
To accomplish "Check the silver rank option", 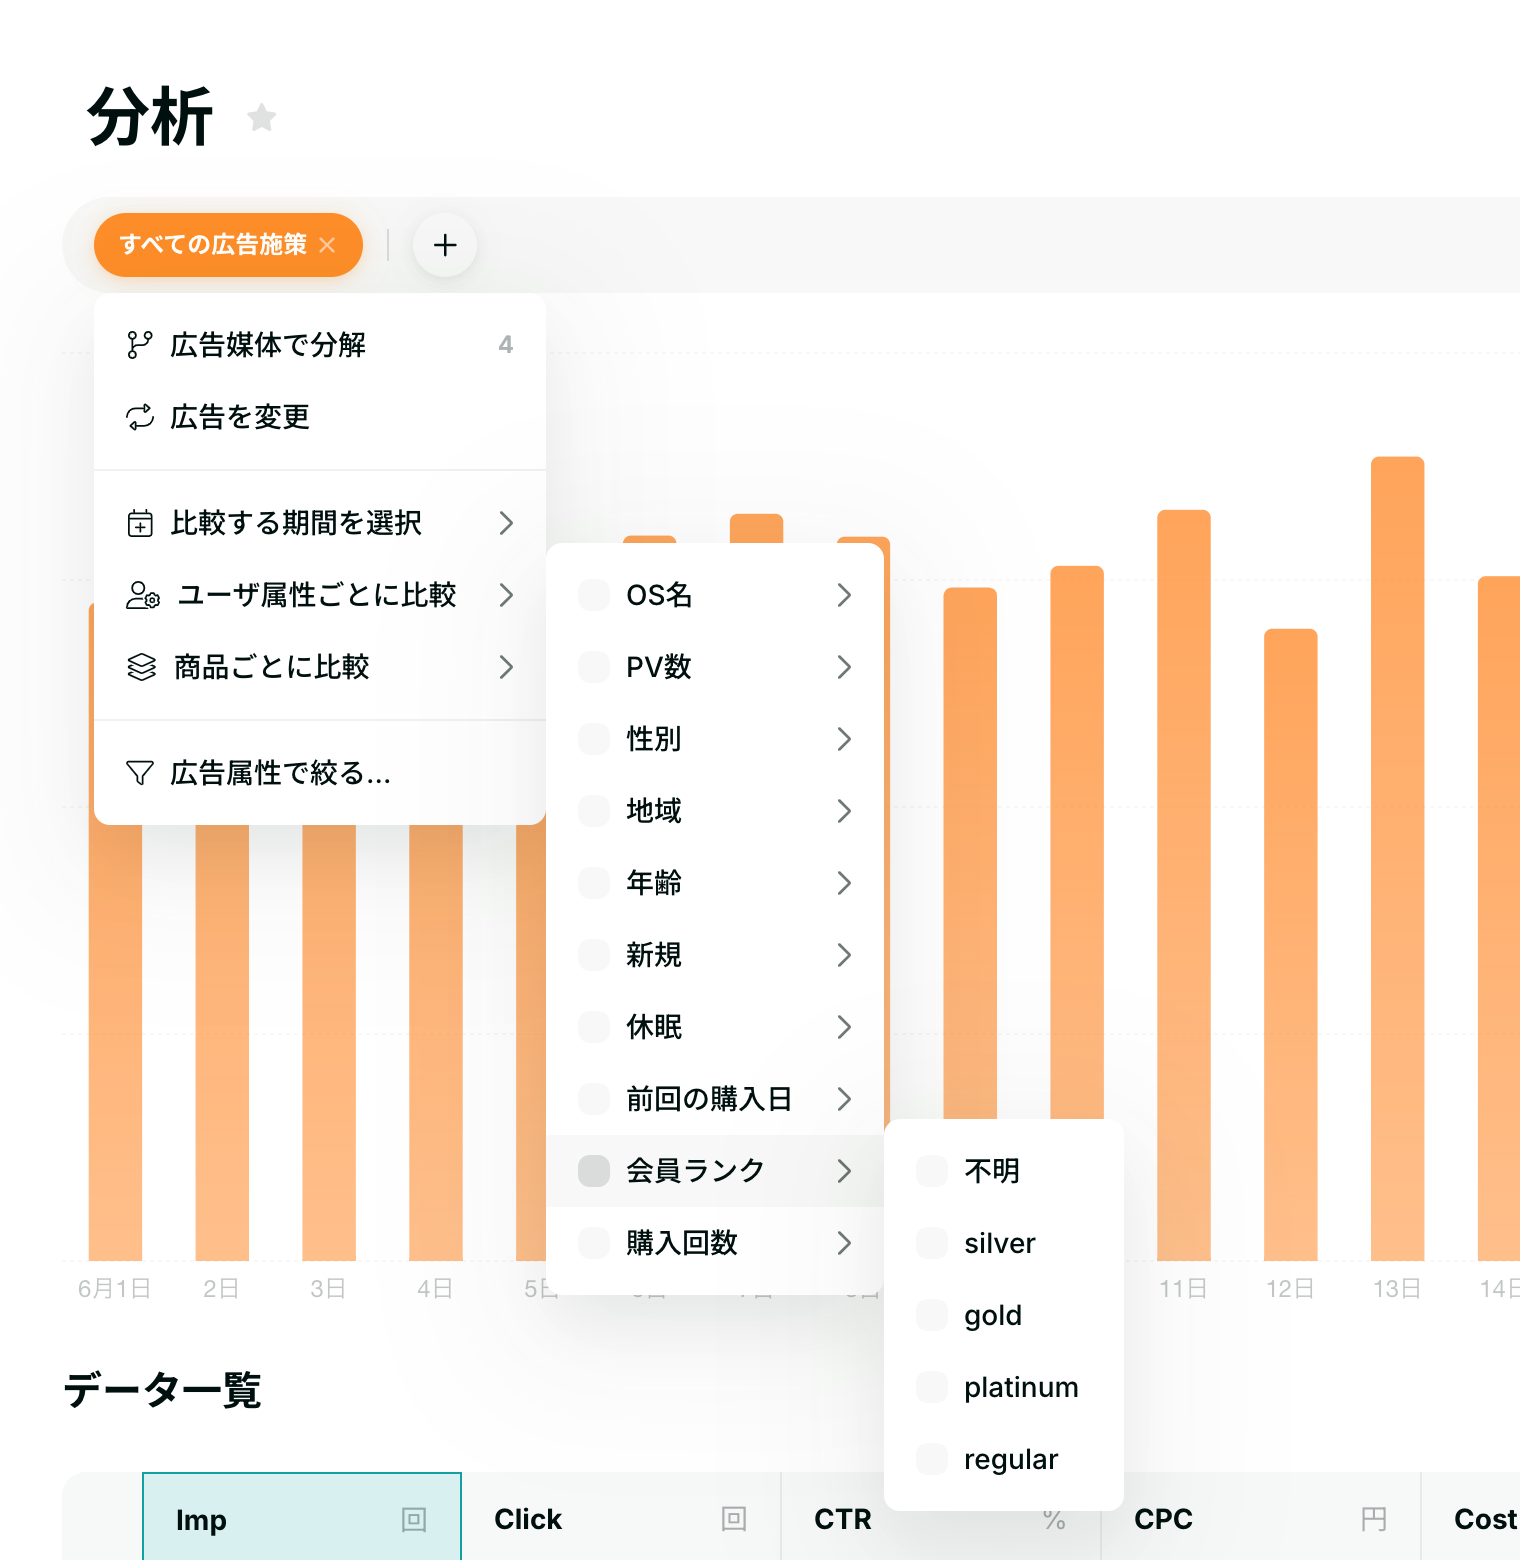I will [x=932, y=1243].
